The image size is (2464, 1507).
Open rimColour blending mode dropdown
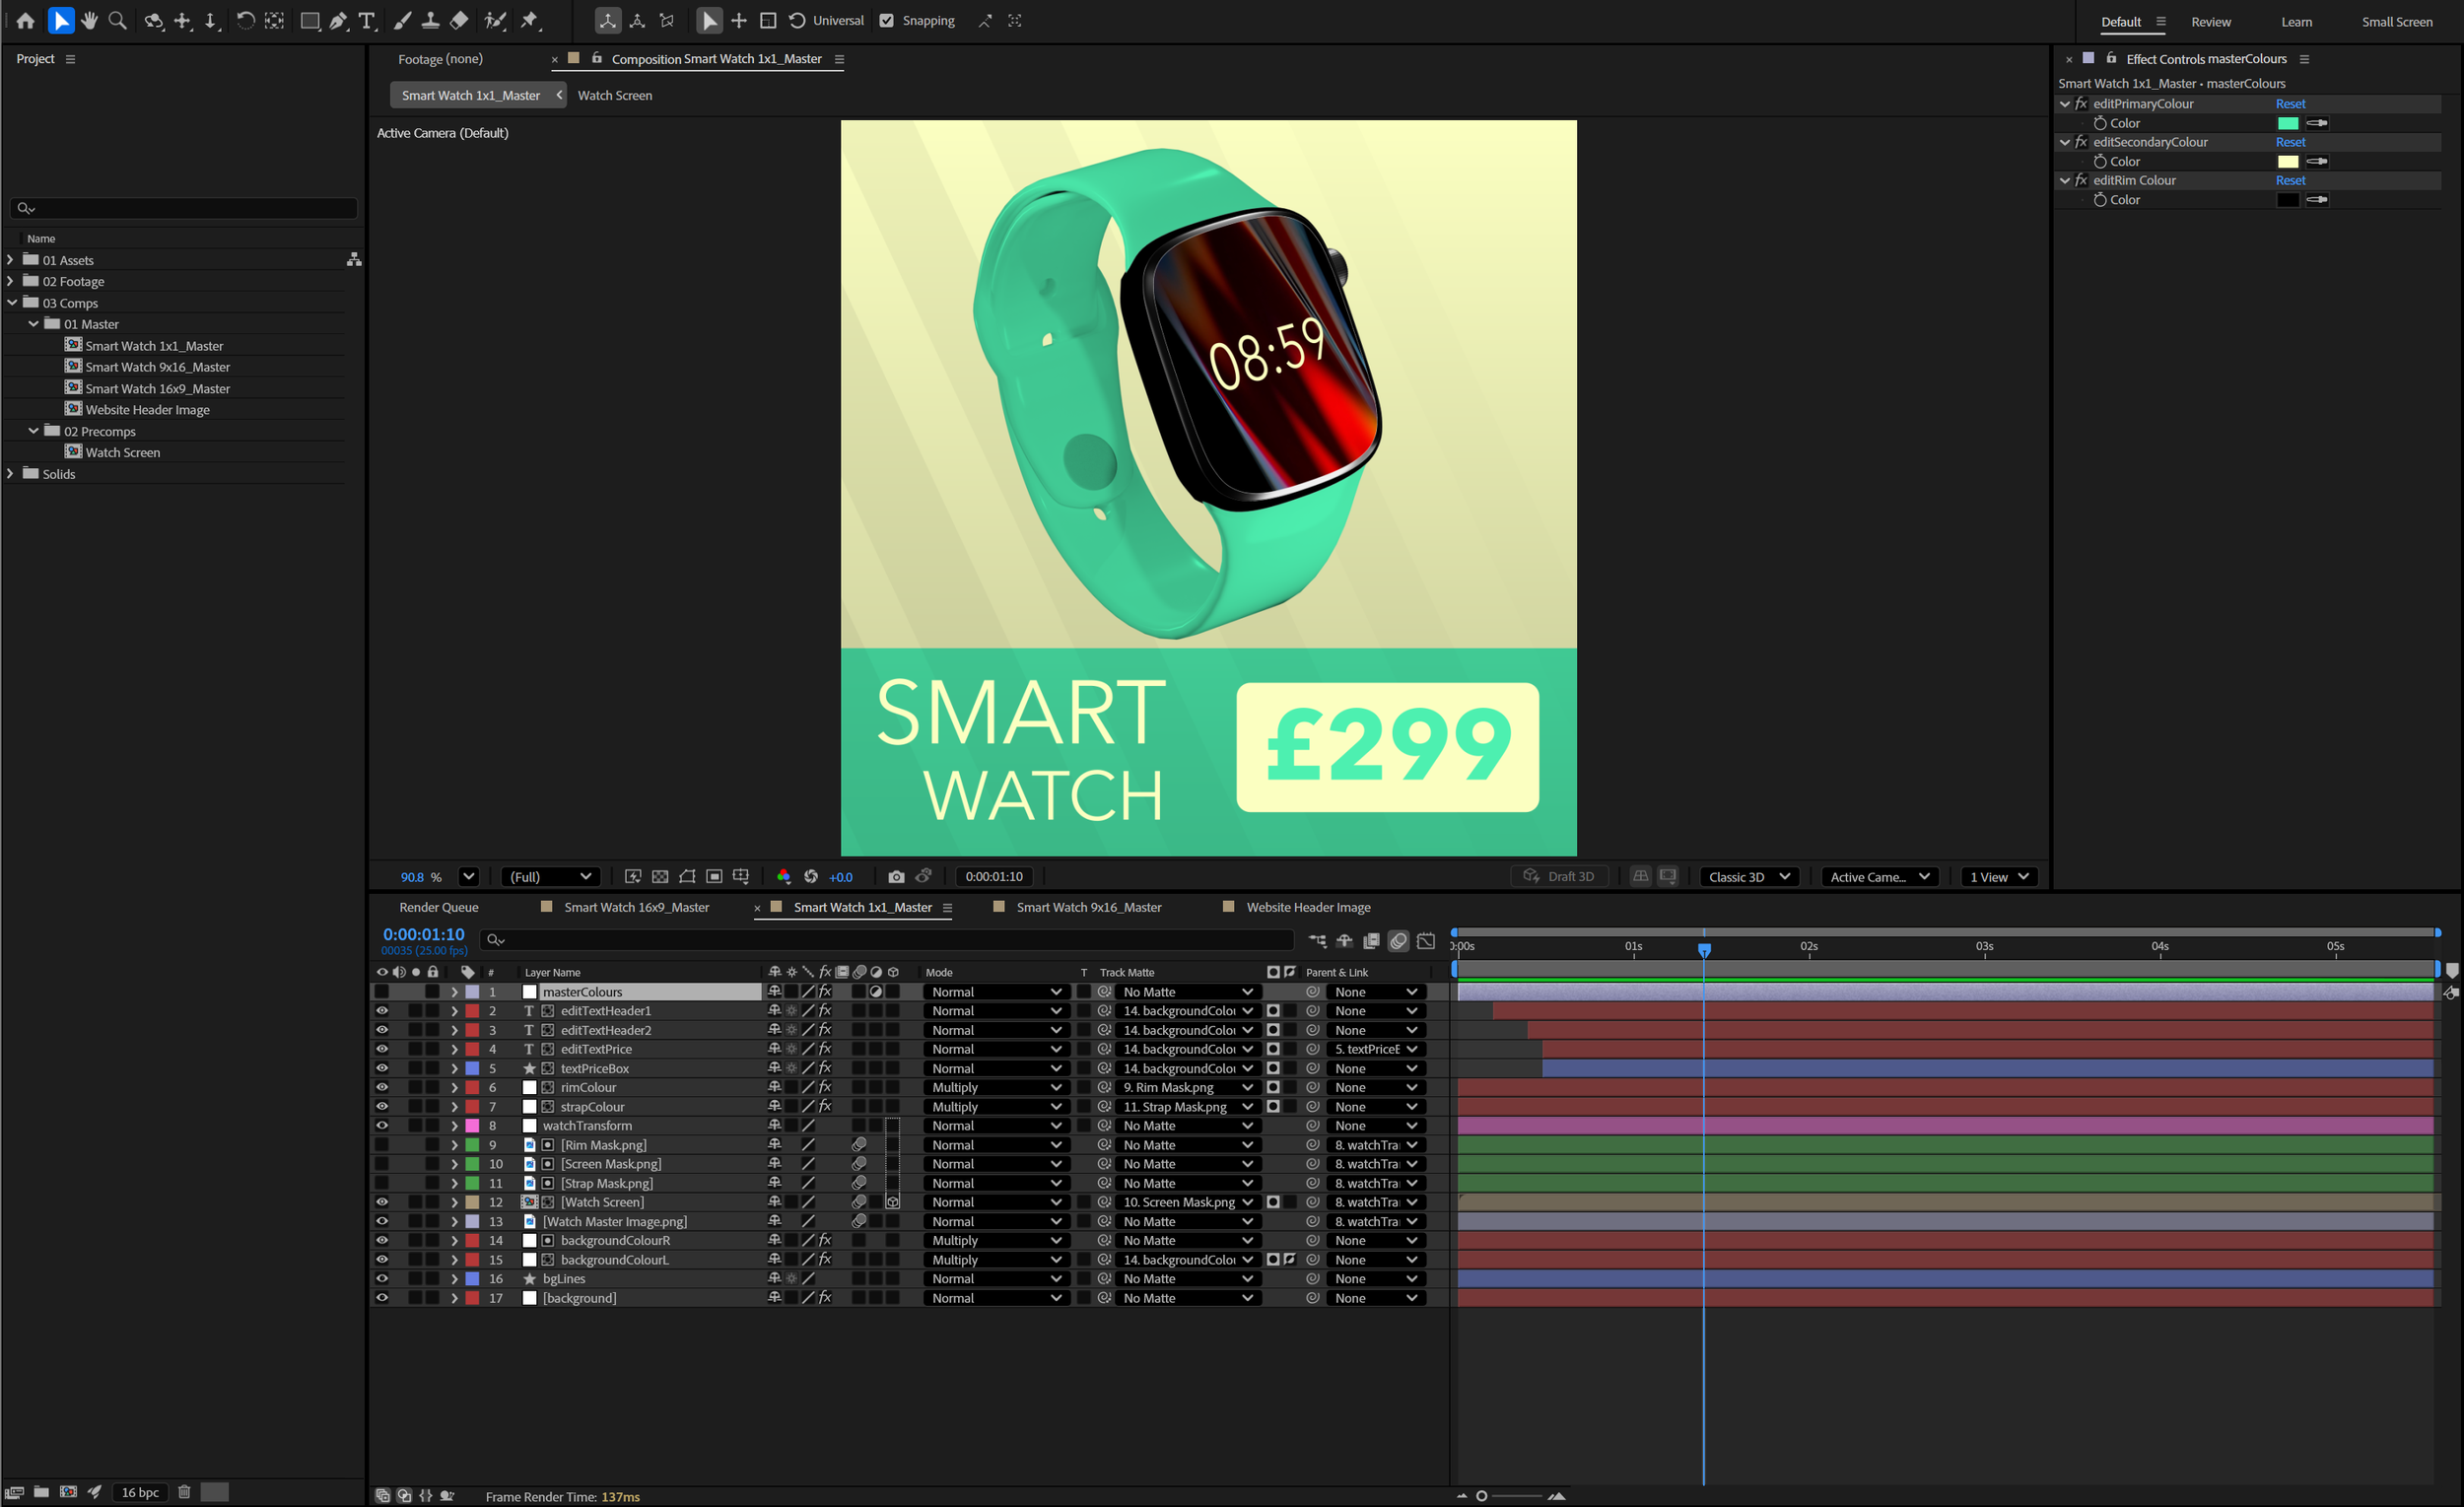click(x=995, y=1087)
